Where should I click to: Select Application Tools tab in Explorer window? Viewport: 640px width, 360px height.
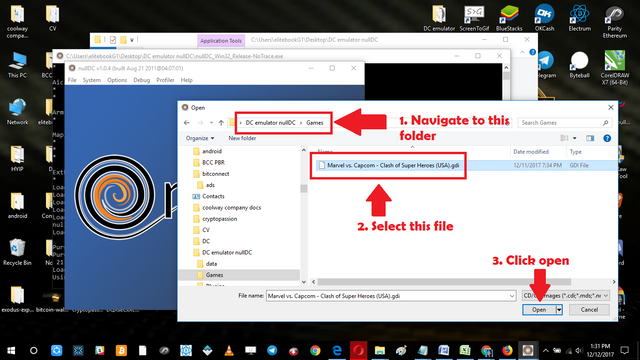coord(221,41)
